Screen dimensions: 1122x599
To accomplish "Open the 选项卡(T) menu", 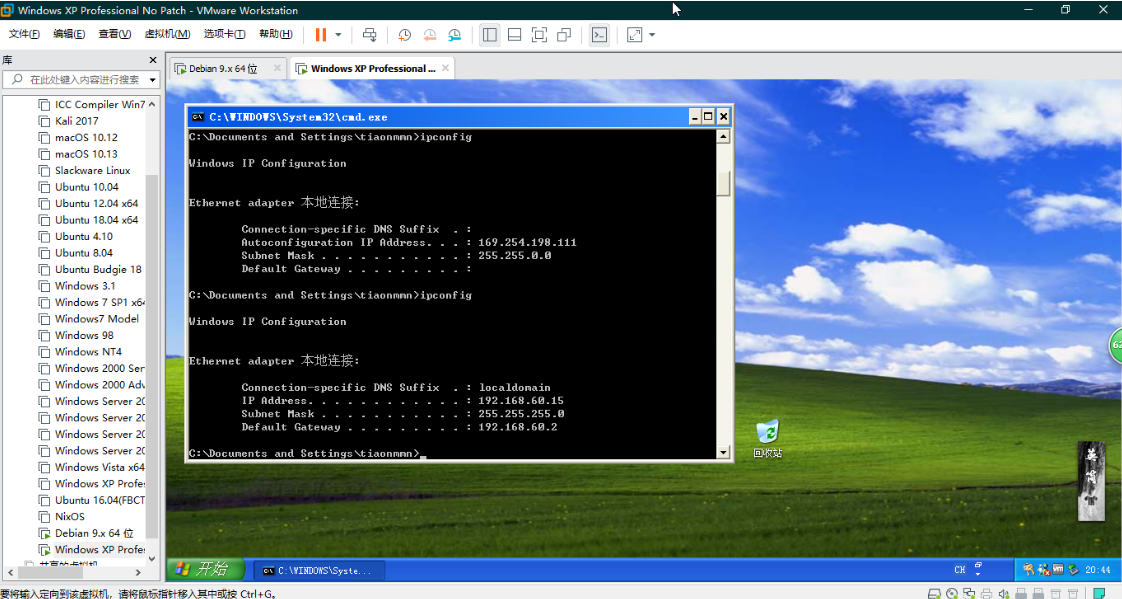I will (224, 34).
